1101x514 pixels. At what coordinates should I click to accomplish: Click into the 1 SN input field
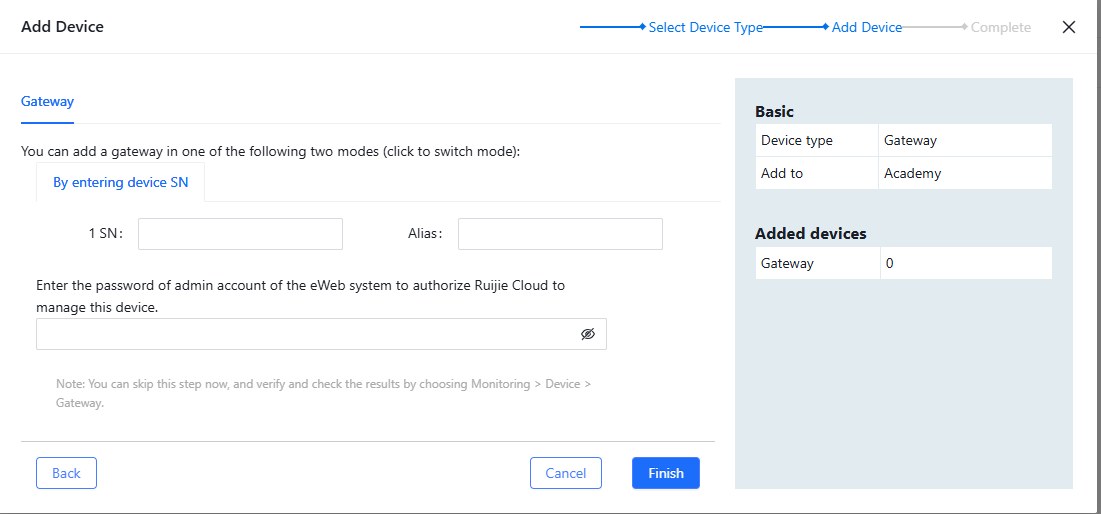240,234
